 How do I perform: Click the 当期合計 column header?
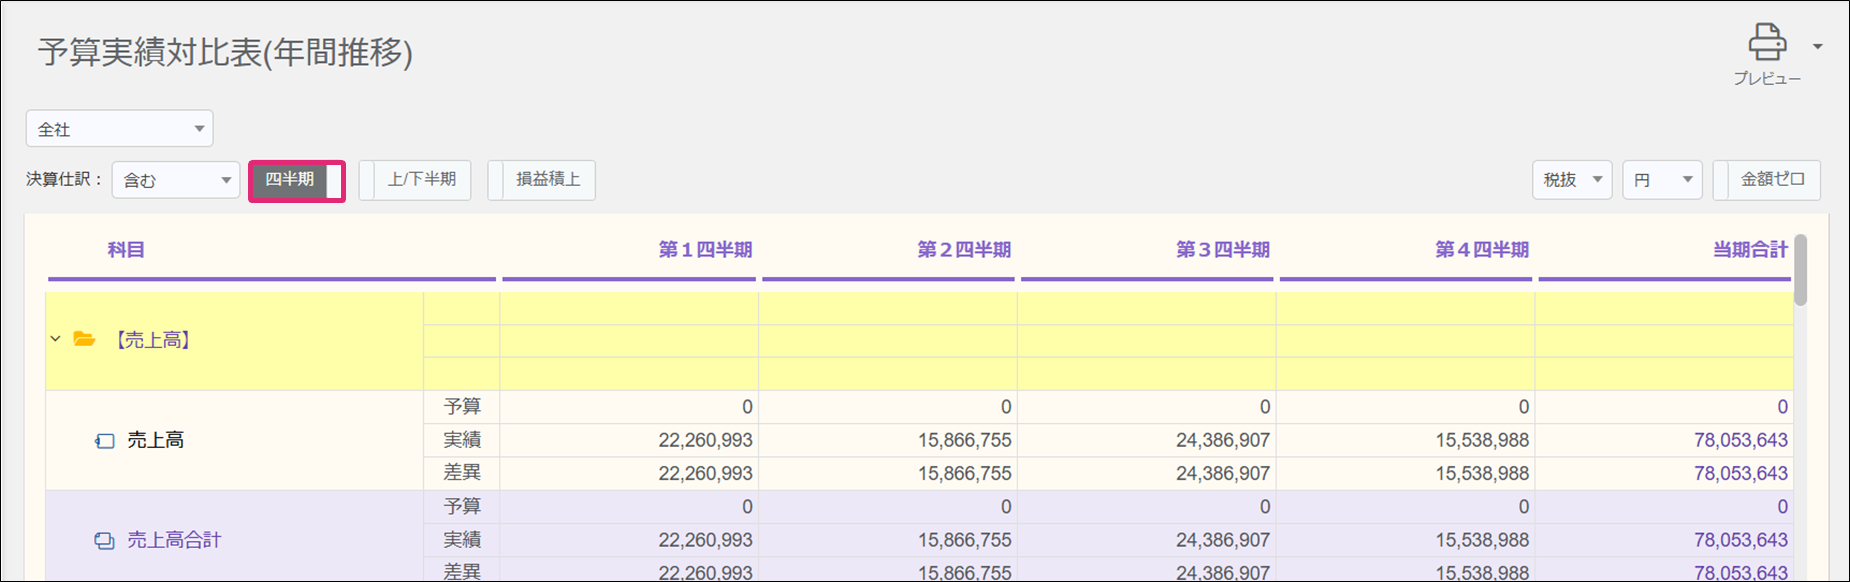coord(1749,250)
